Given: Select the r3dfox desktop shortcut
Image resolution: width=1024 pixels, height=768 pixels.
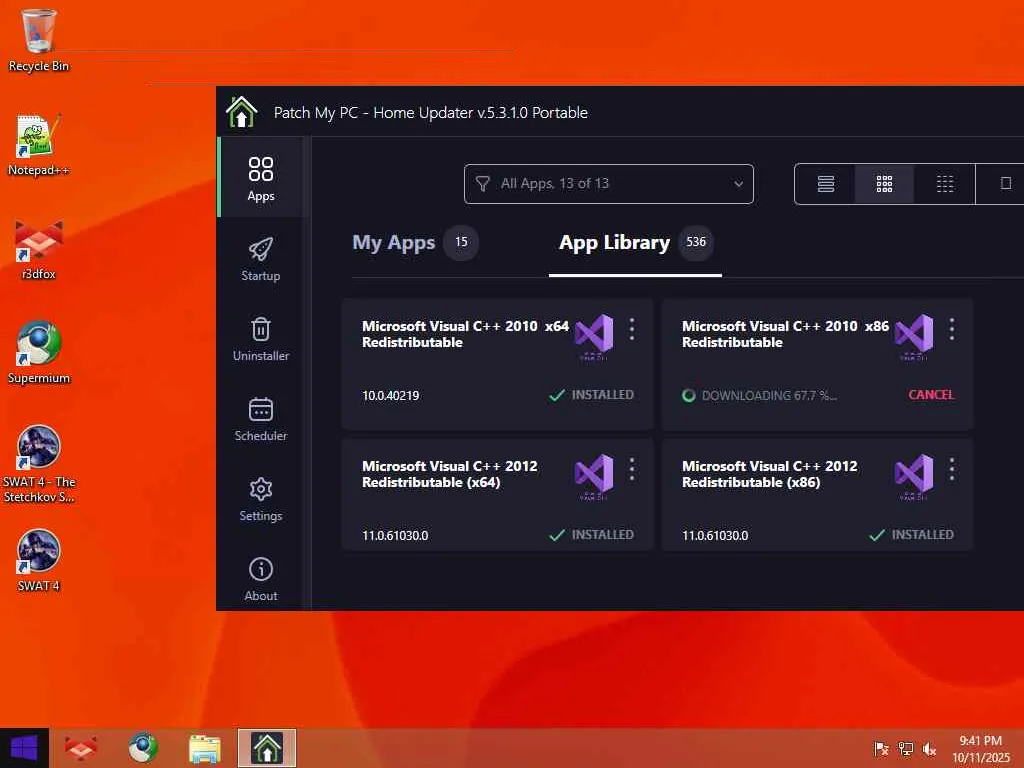Looking at the screenshot, I should [x=39, y=249].
